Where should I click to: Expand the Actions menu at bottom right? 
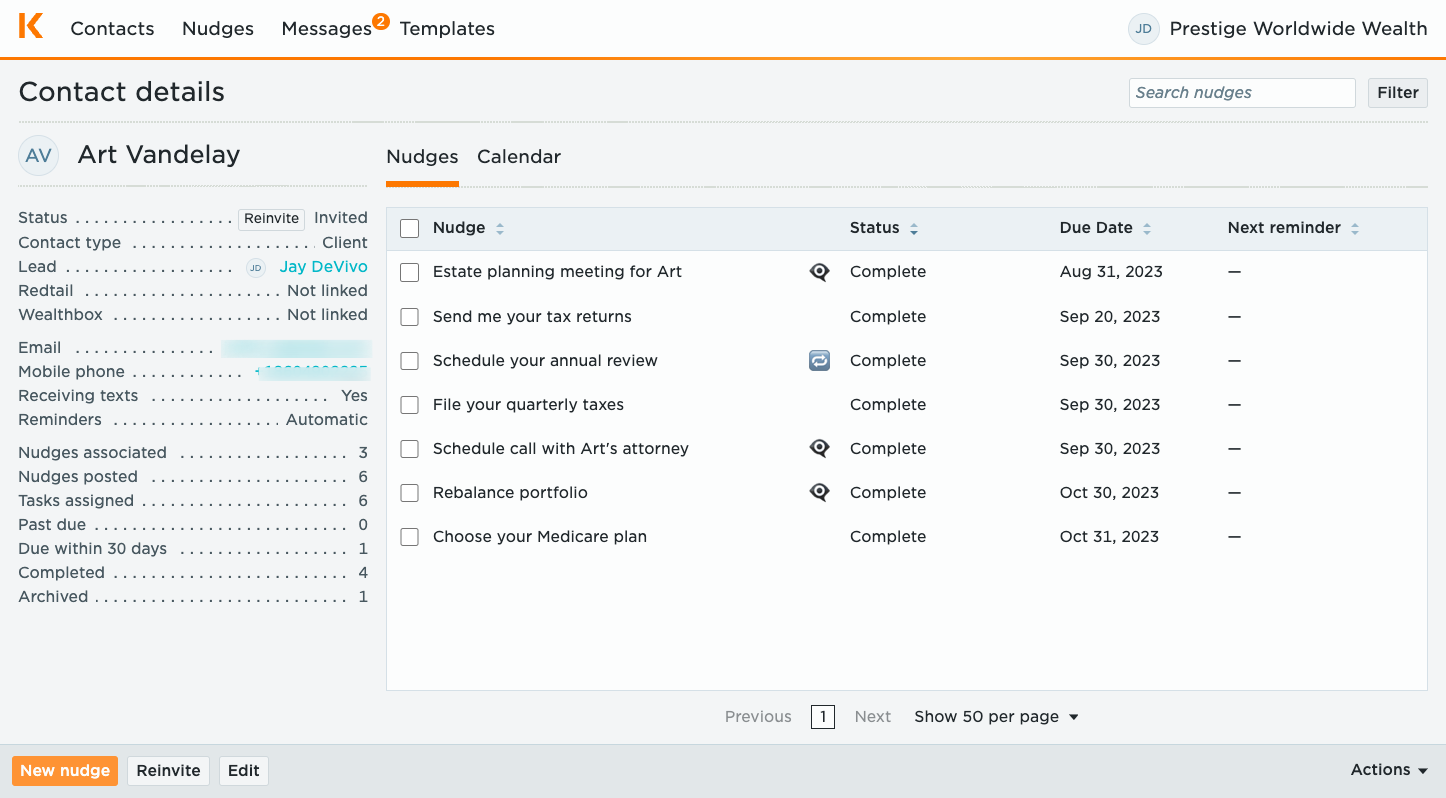coord(1388,770)
